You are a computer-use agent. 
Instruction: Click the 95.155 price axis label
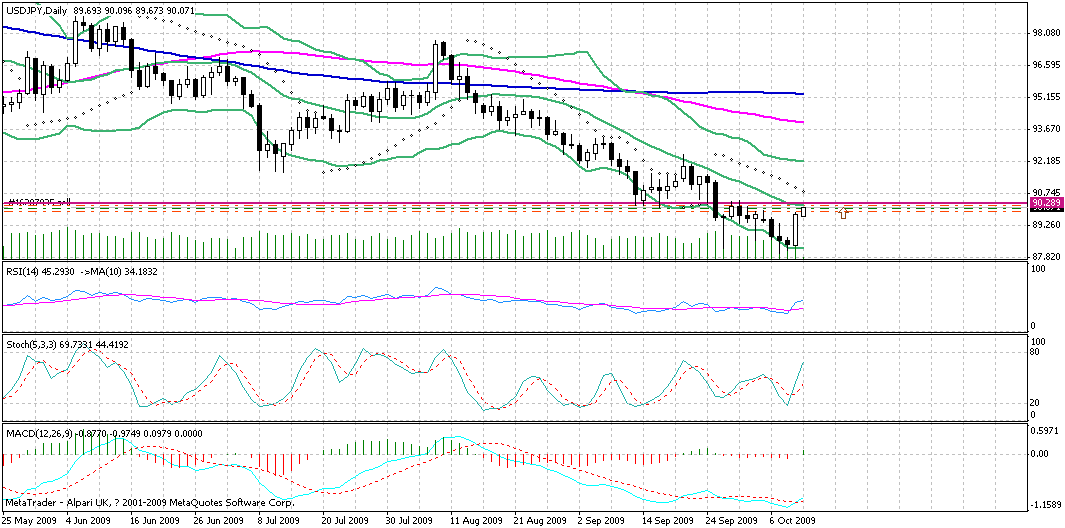click(x=1045, y=97)
